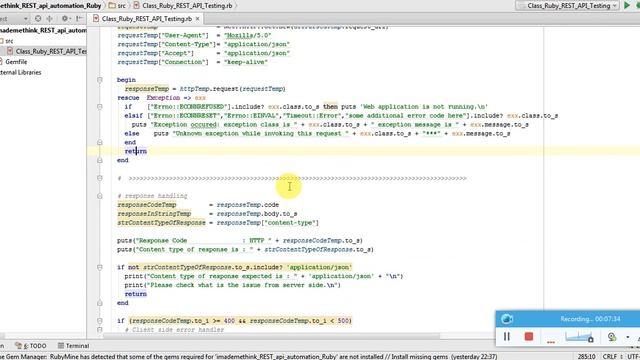Click the recorder webcam icon

(611, 337)
